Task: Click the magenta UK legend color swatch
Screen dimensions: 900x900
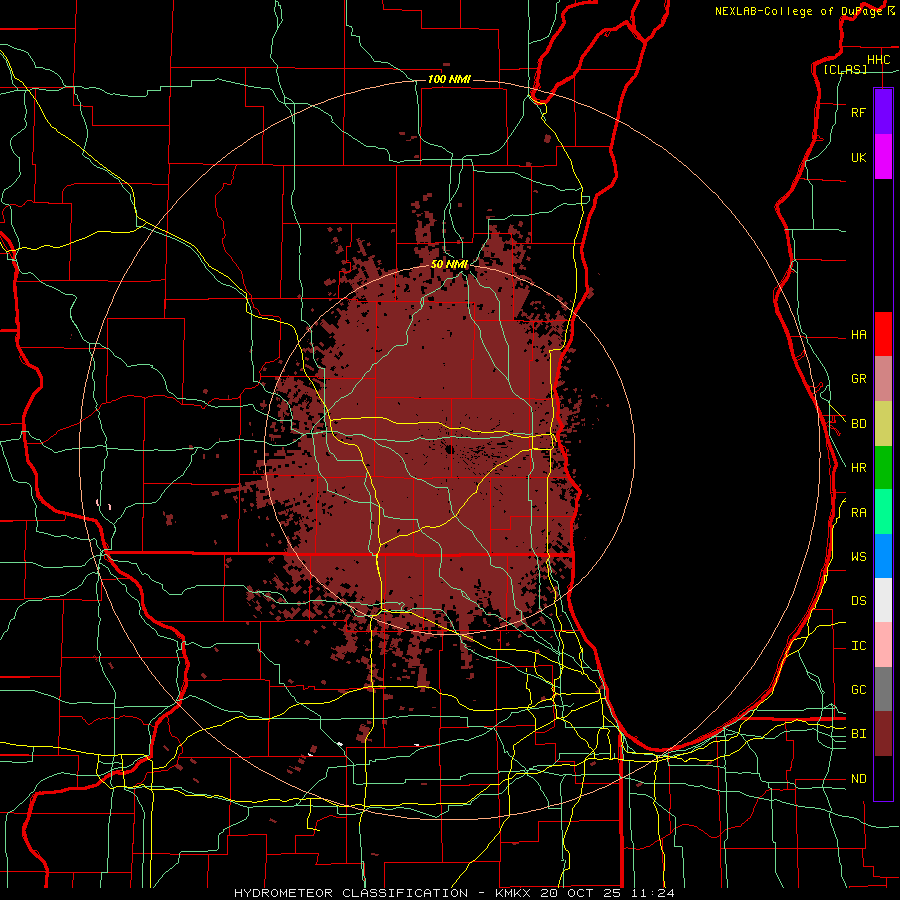Action: 883,157
